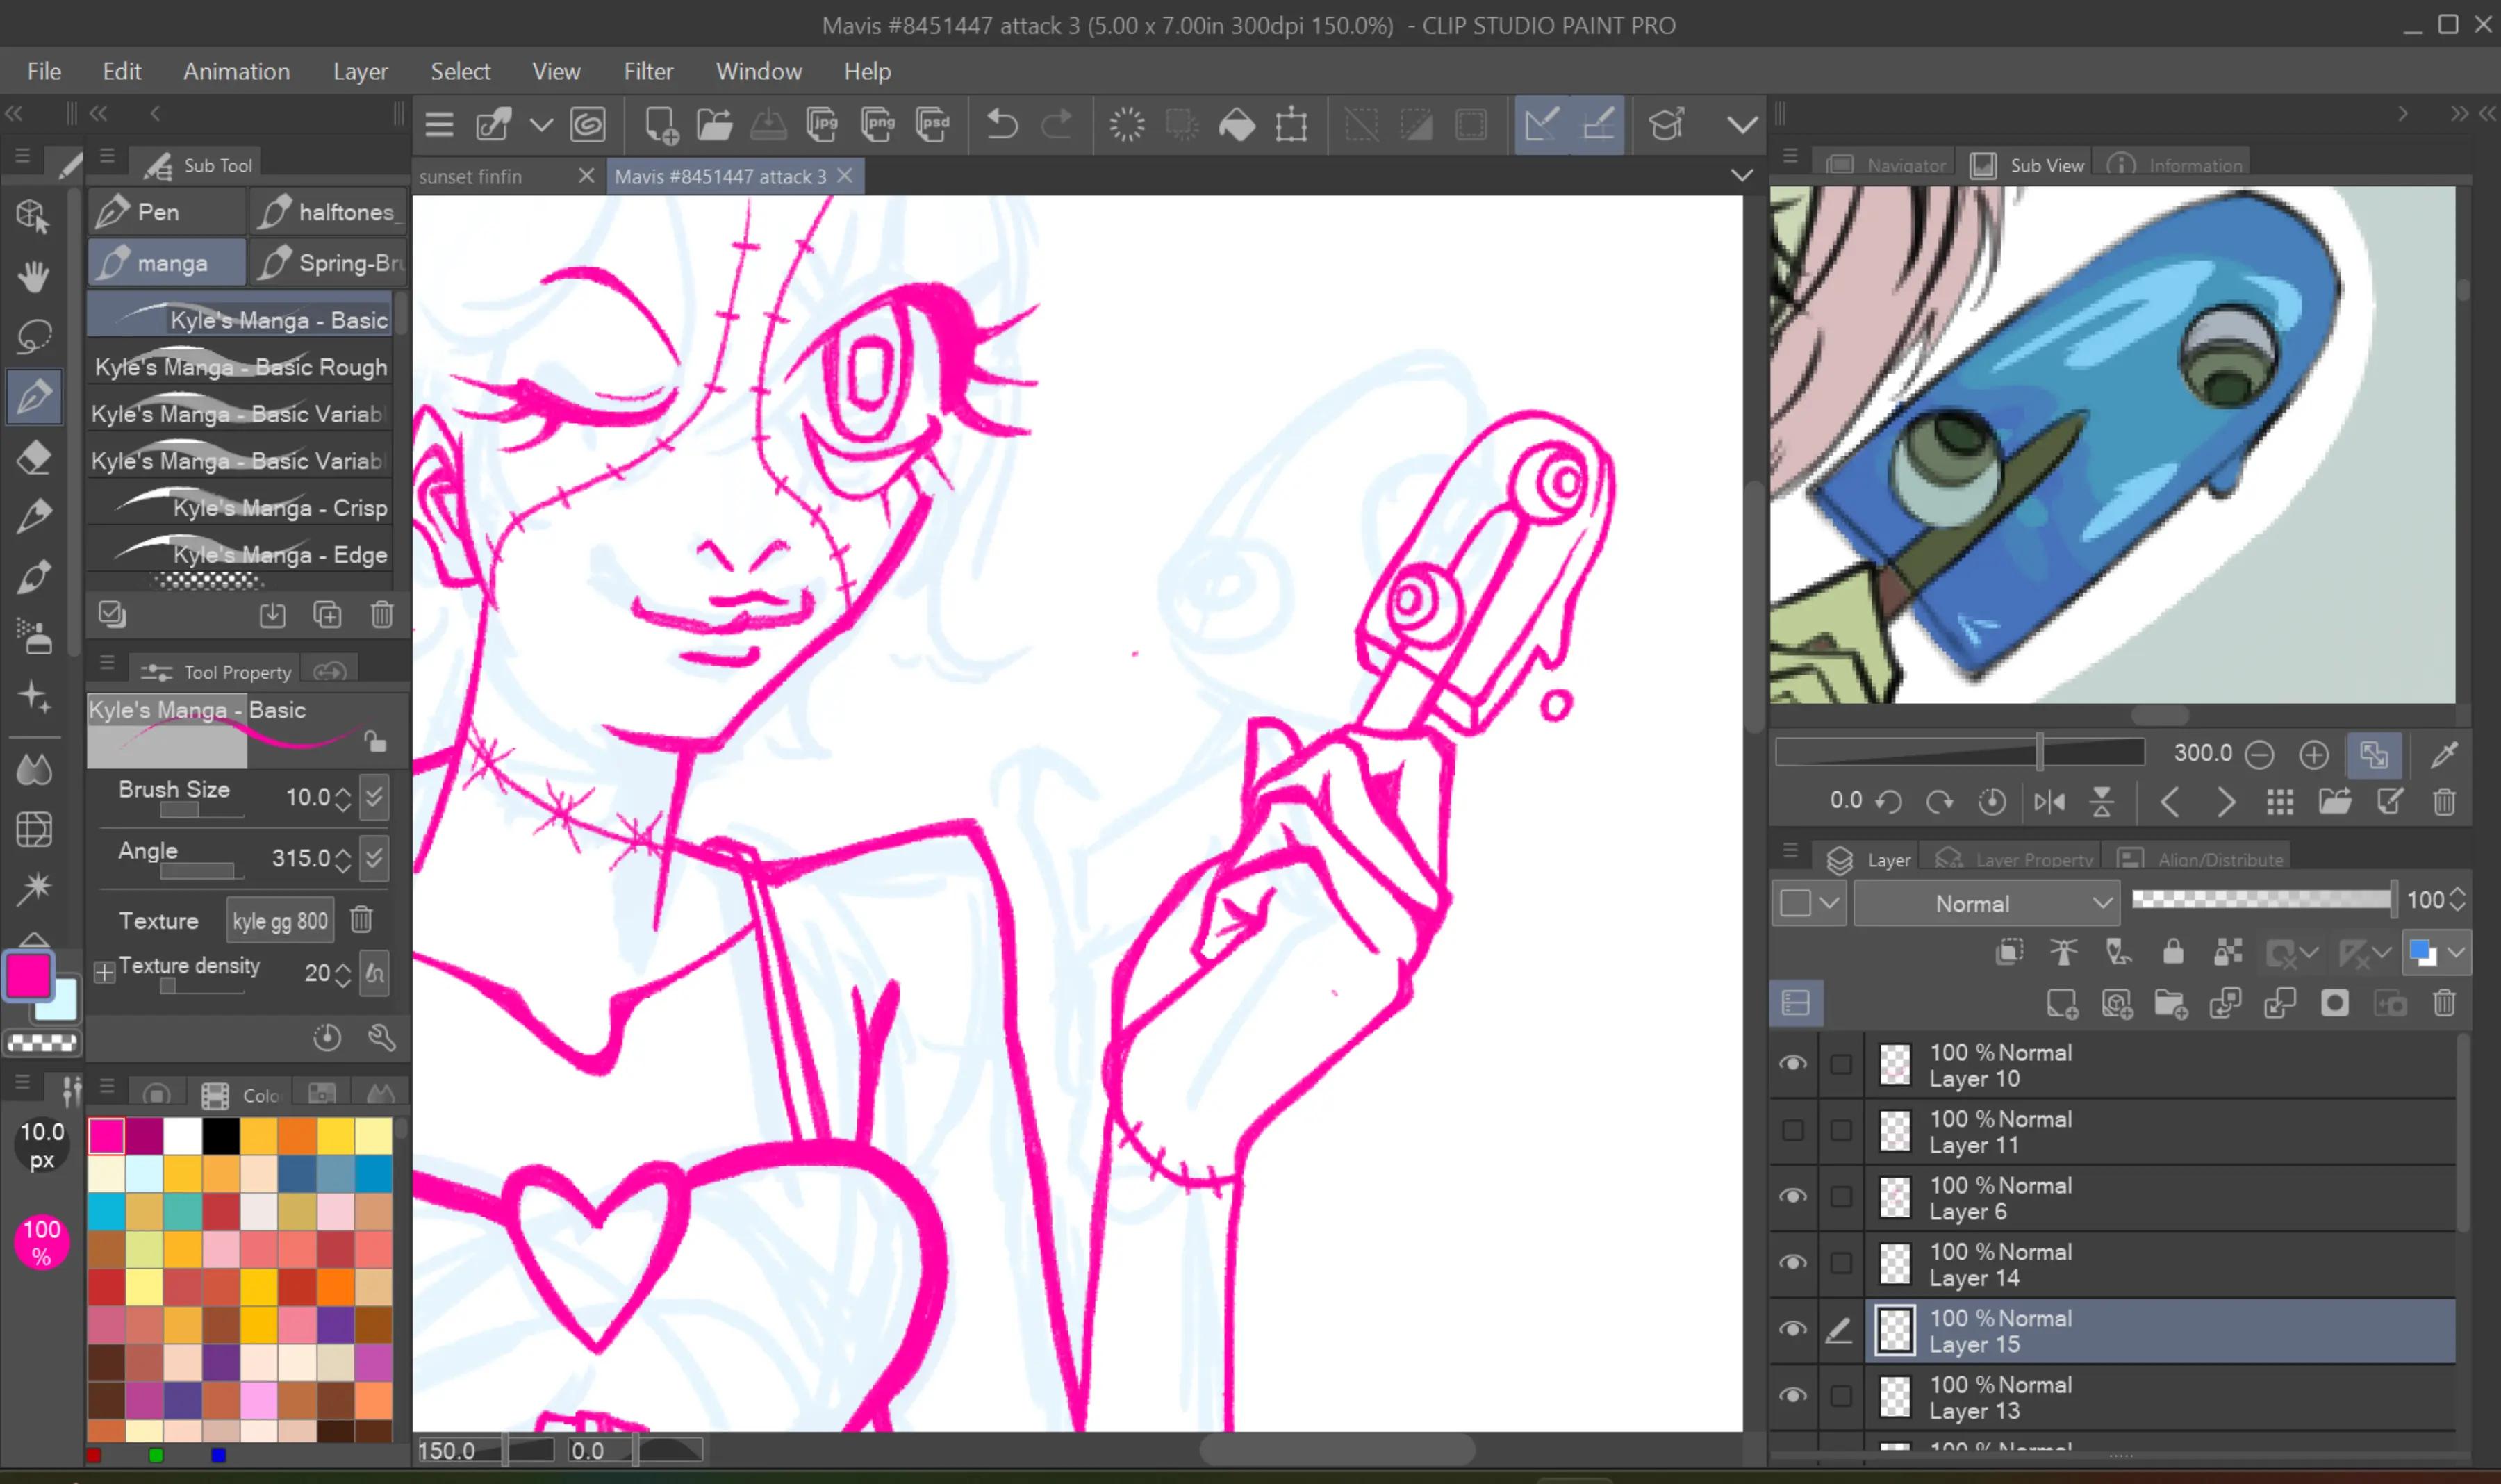The height and width of the screenshot is (1484, 2501).
Task: Click the Undo arrow in command bar
Action: pyautogui.click(x=1002, y=125)
